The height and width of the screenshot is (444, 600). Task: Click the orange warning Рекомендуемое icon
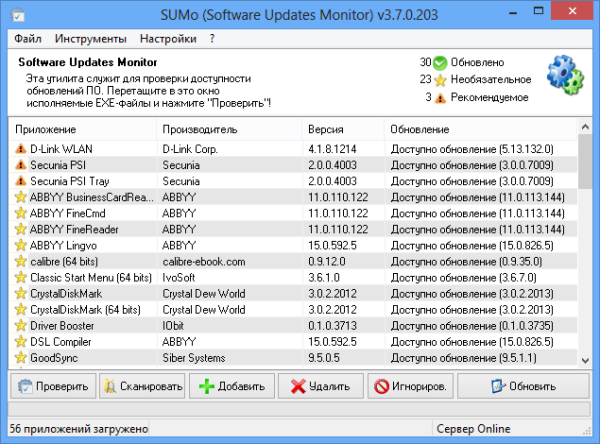click(440, 98)
